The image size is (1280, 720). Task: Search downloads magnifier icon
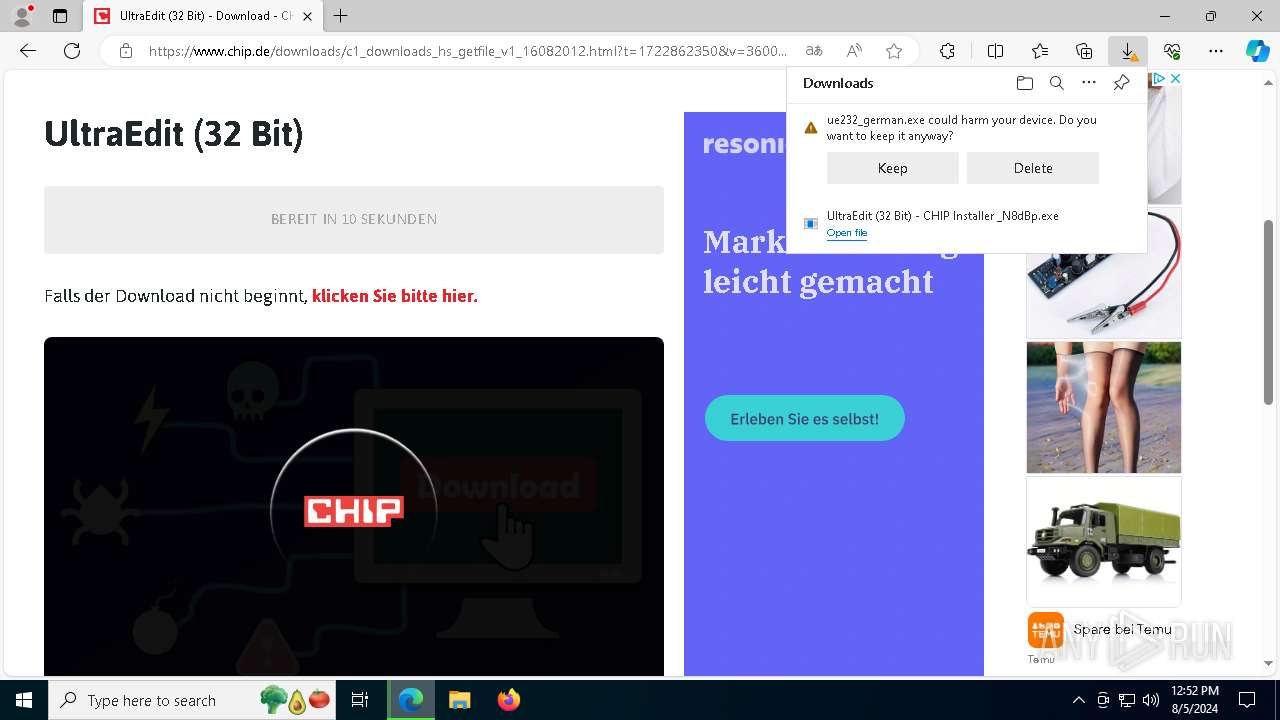pos(1056,83)
